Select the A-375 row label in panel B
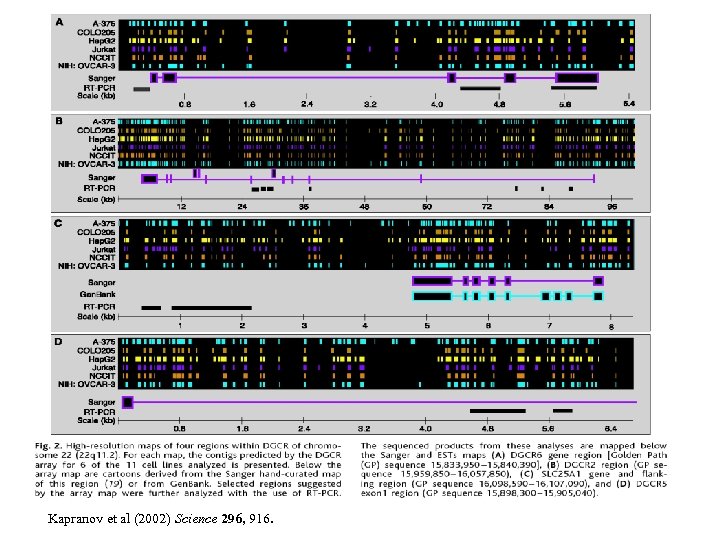Viewport: 720px width, 540px height. (104, 122)
